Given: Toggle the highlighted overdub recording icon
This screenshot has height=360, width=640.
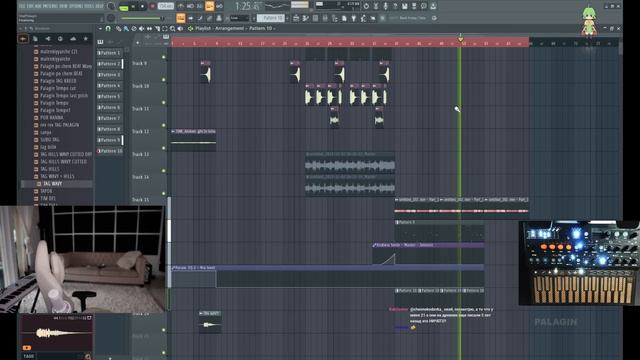Looking at the screenshot, I should (209, 6).
